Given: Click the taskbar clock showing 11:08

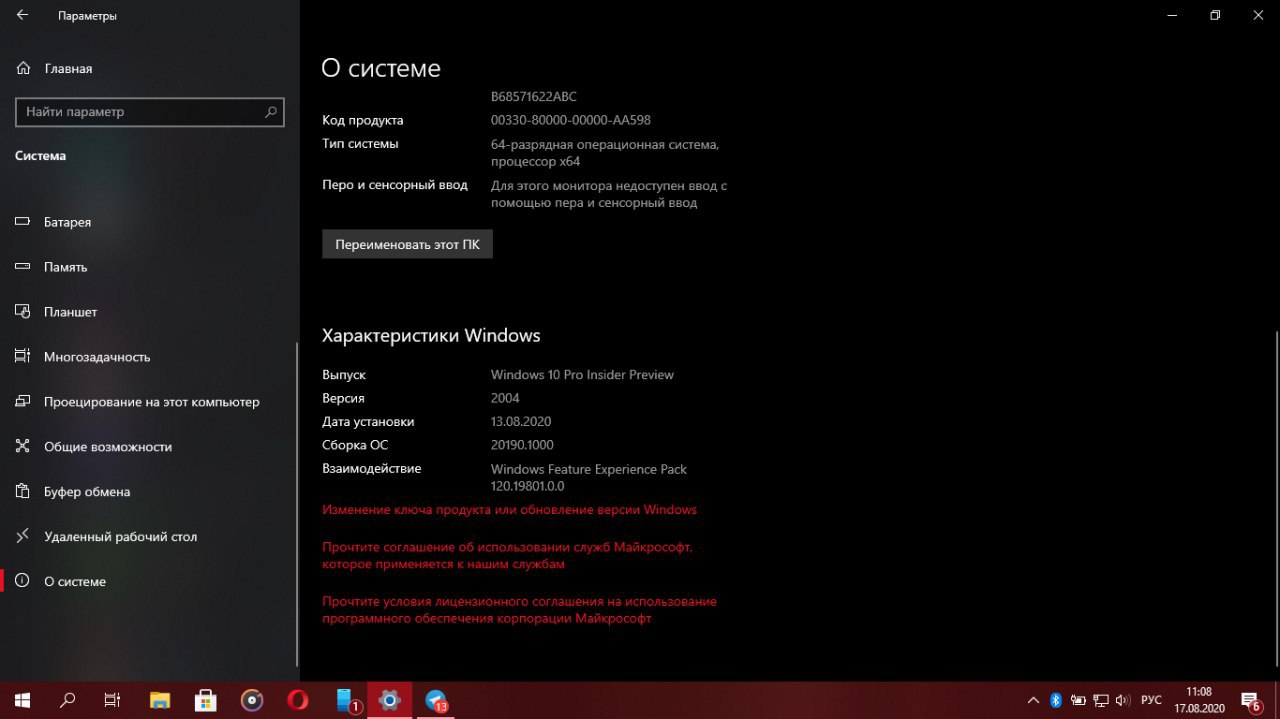Looking at the screenshot, I should [x=1199, y=700].
